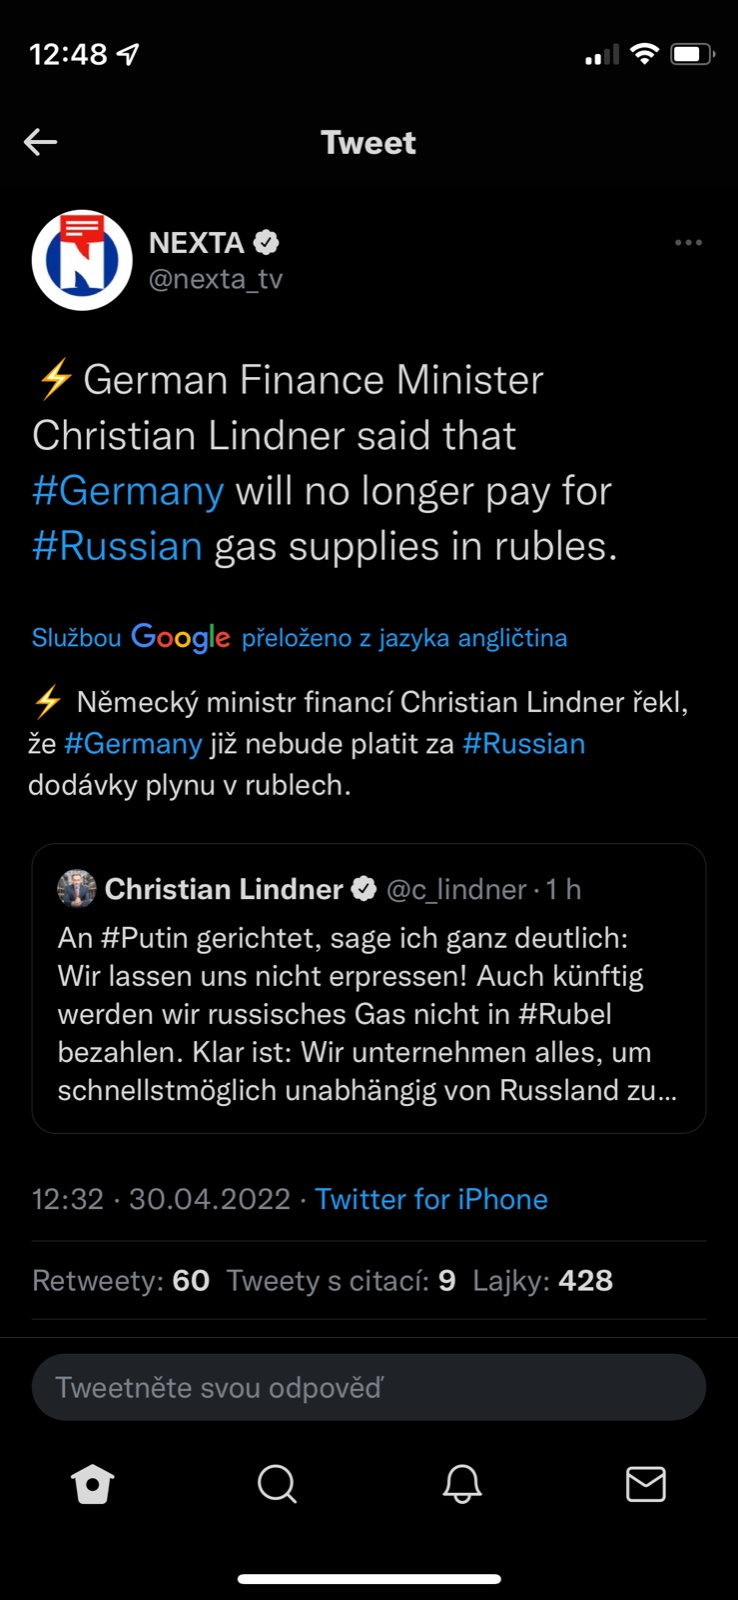Tap the Google translation attribution link
Screen dimensions: 738x1600
[299, 637]
